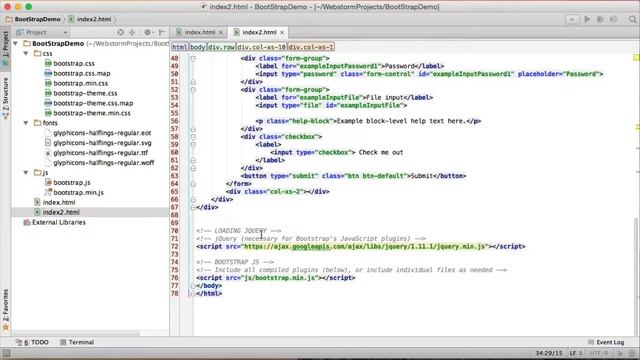Click the Run play icon
The image size is (640, 360).
coord(587,19)
